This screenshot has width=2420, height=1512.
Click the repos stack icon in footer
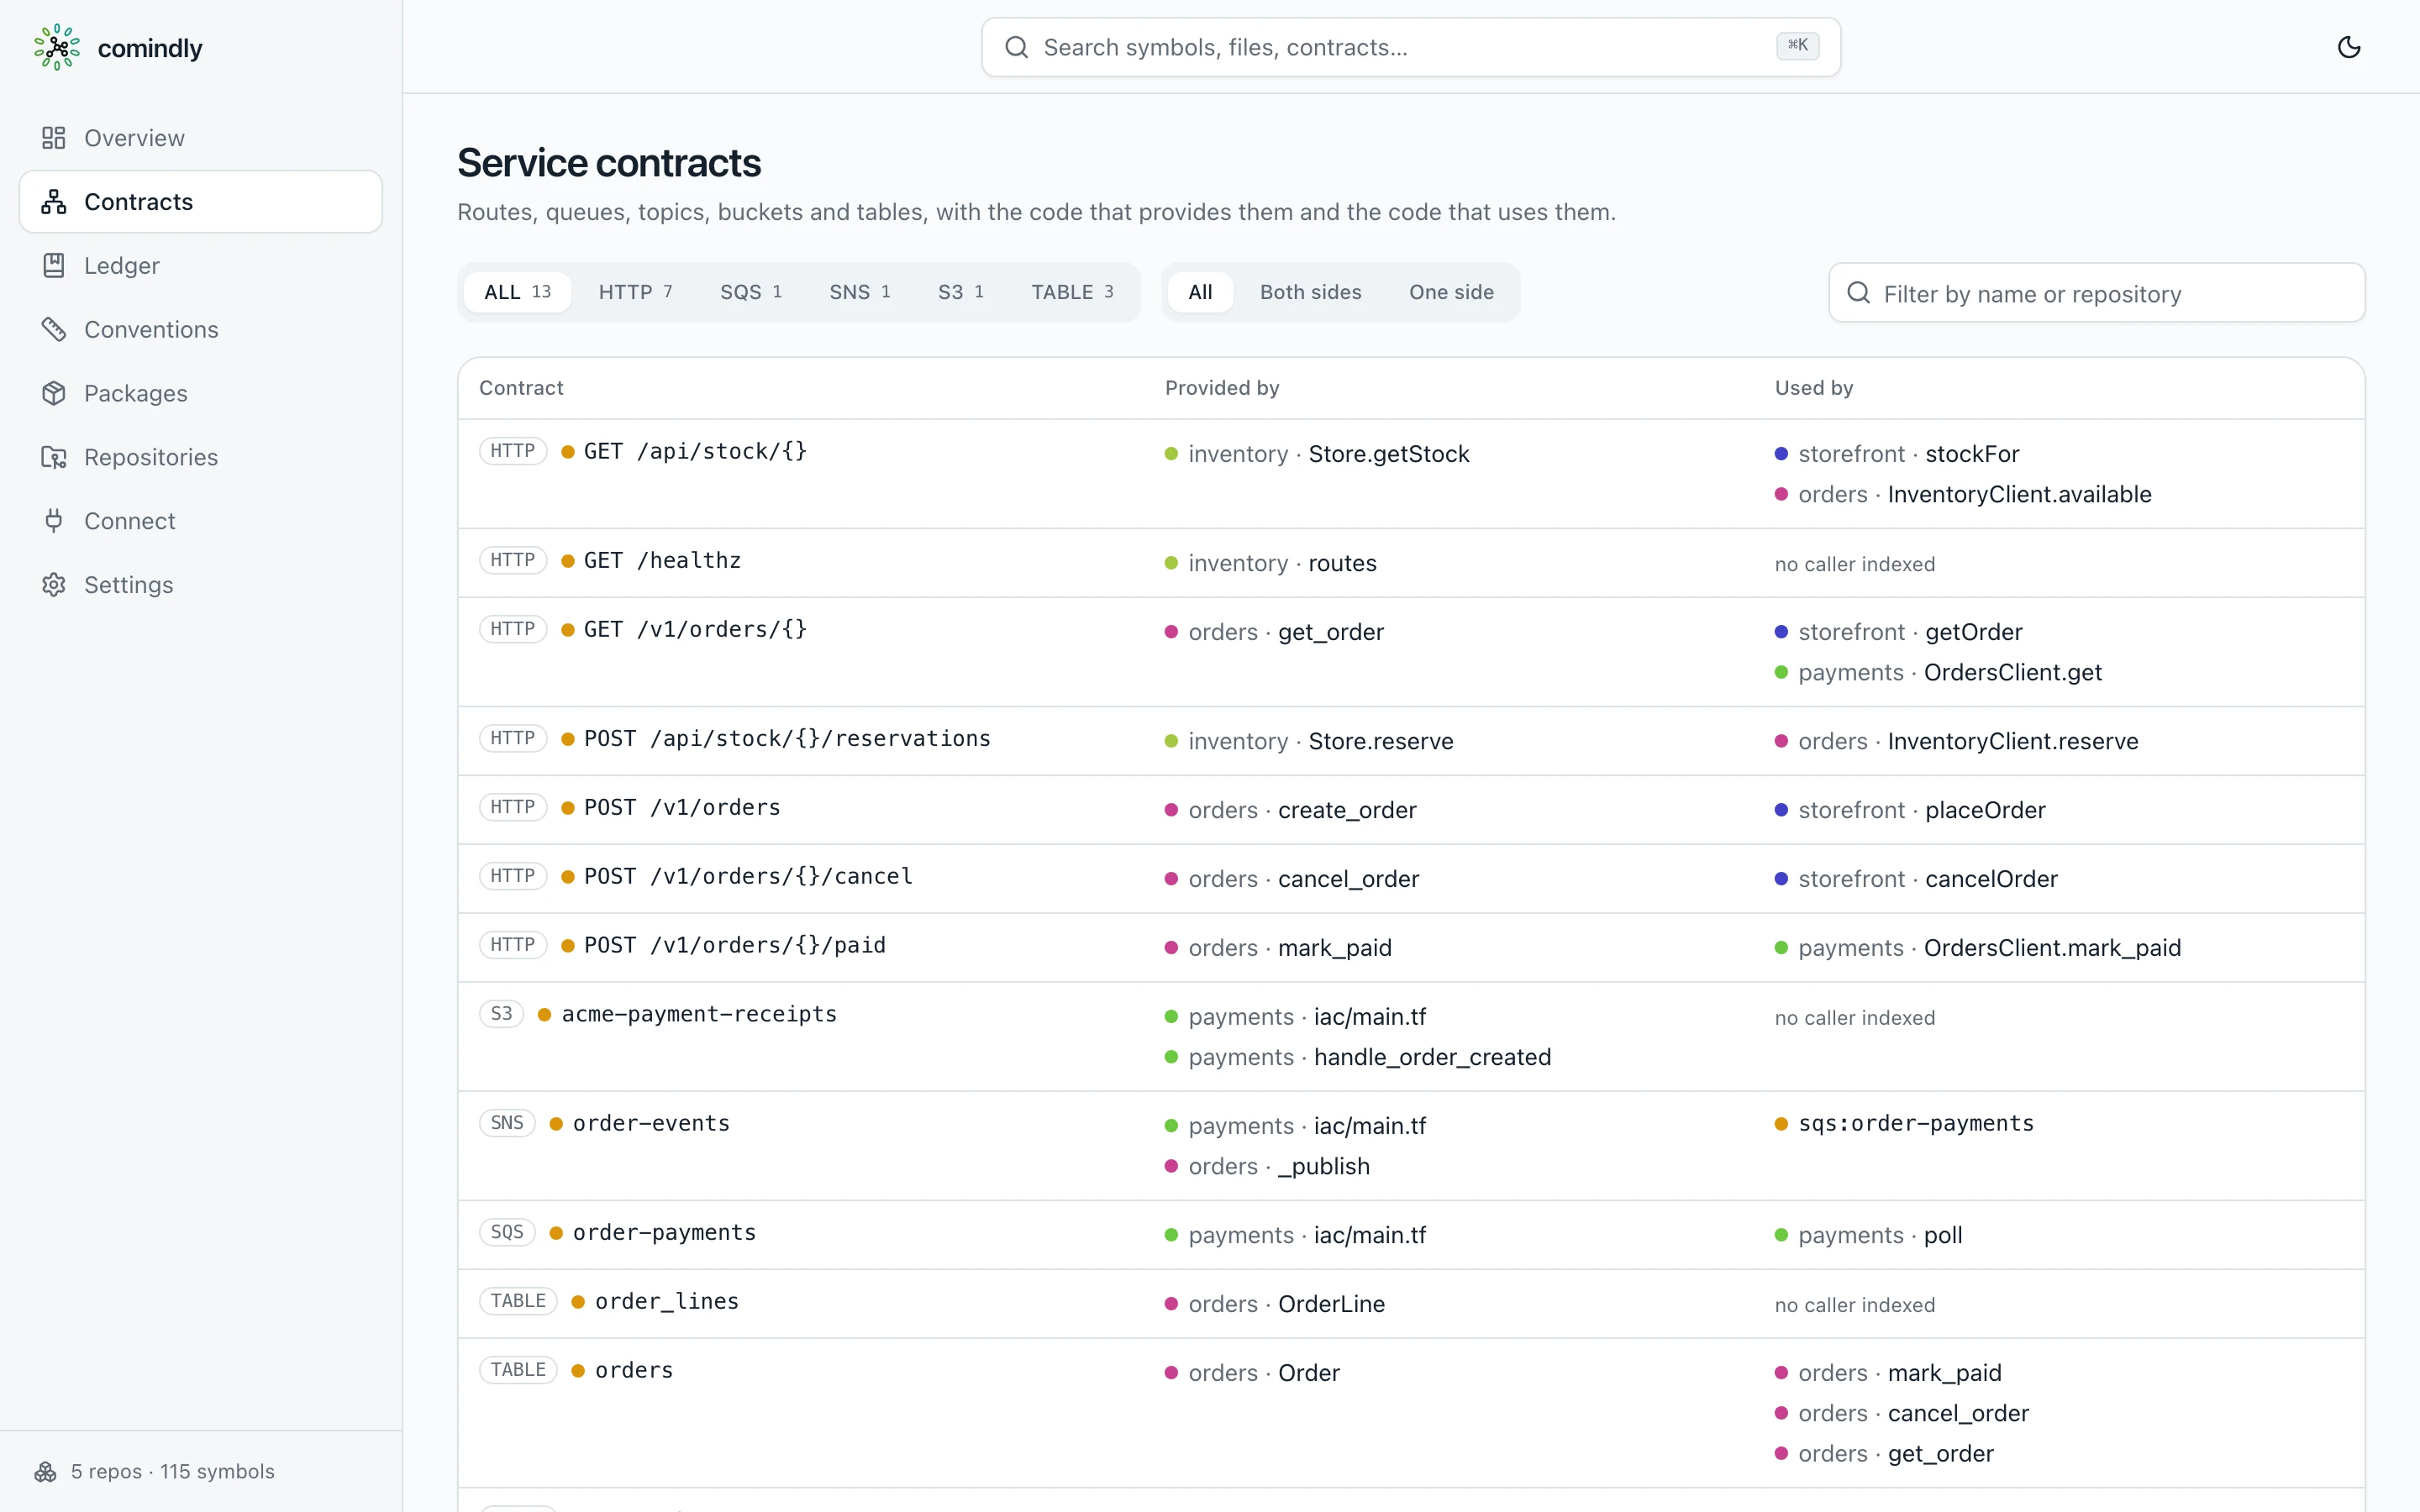point(46,1471)
